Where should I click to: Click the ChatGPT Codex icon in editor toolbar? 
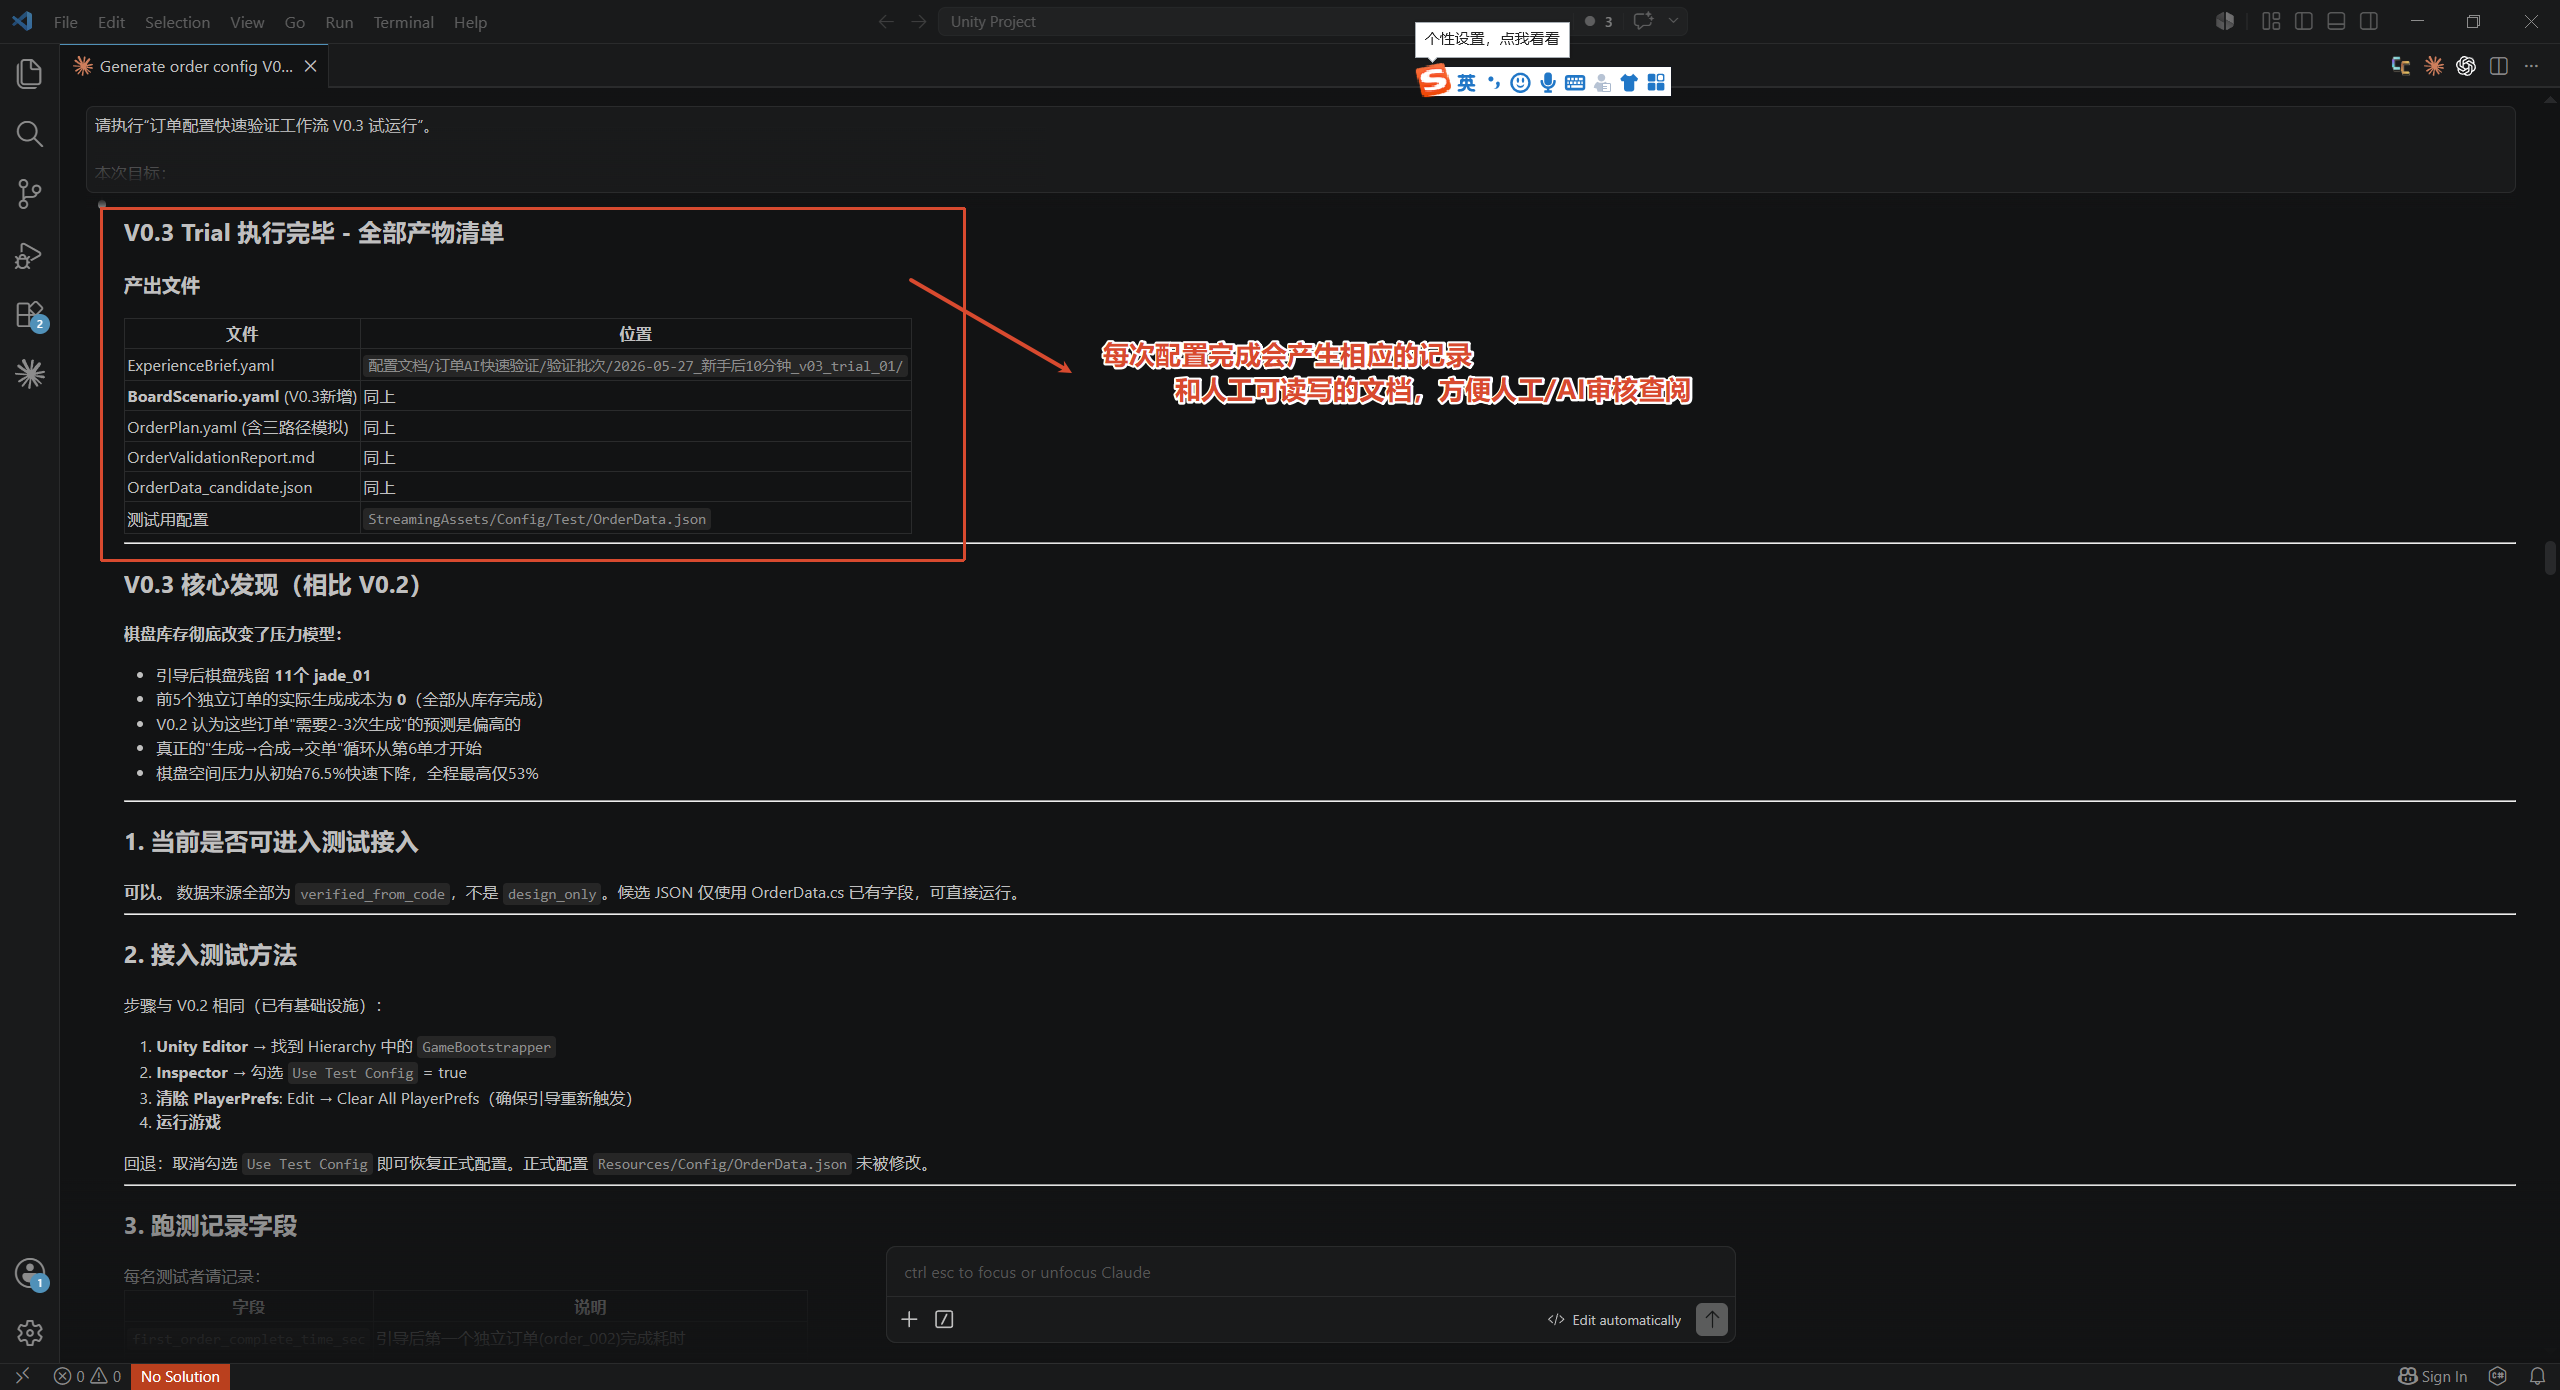[x=2466, y=66]
